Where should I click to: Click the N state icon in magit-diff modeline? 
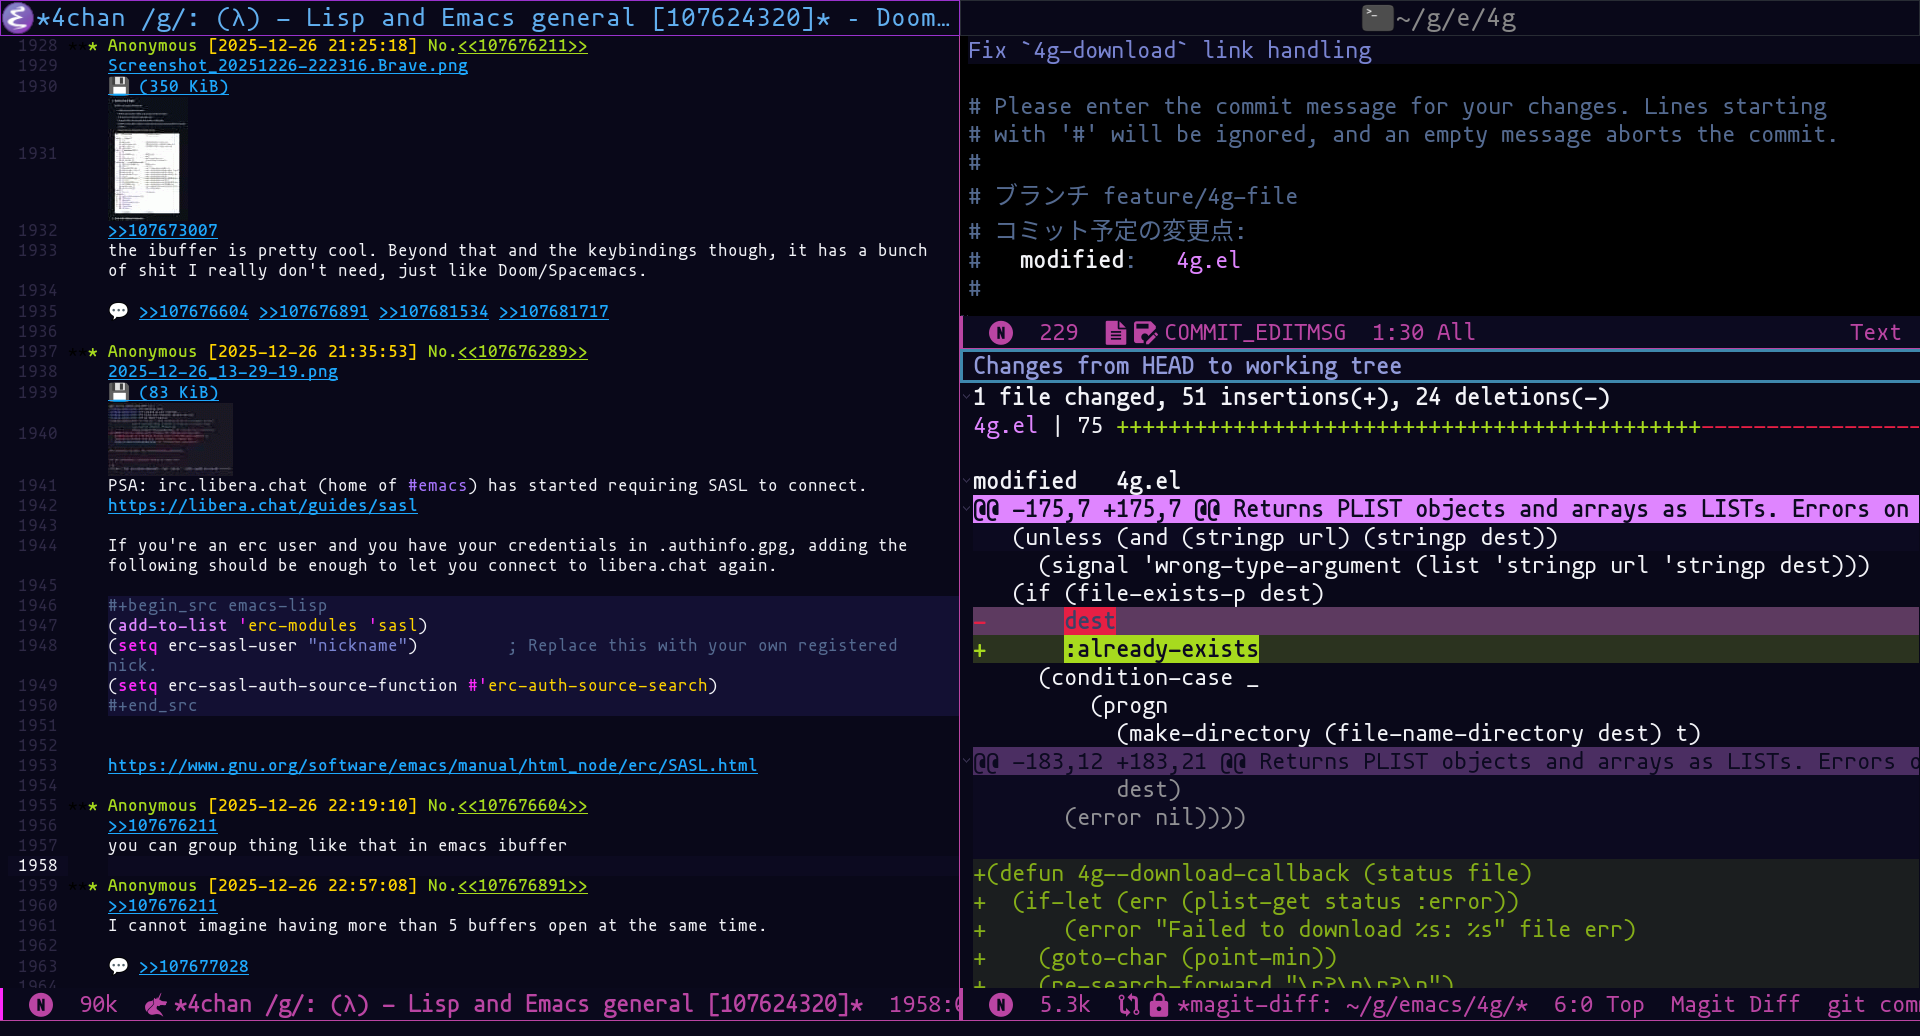coord(1001,1005)
